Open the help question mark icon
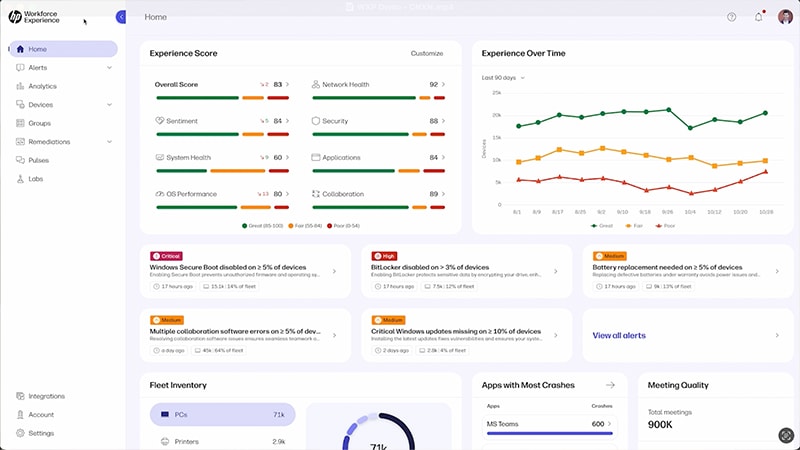The image size is (800, 450). tap(731, 17)
